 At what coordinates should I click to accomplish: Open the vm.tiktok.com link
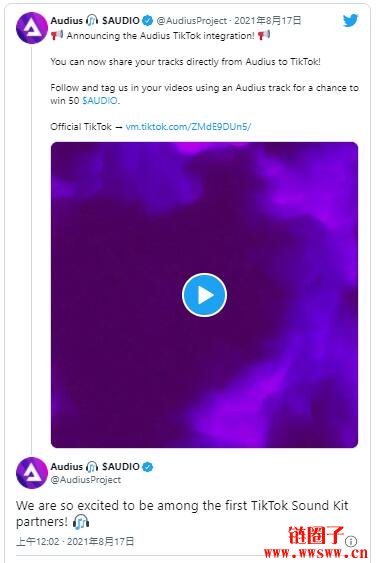(x=188, y=127)
